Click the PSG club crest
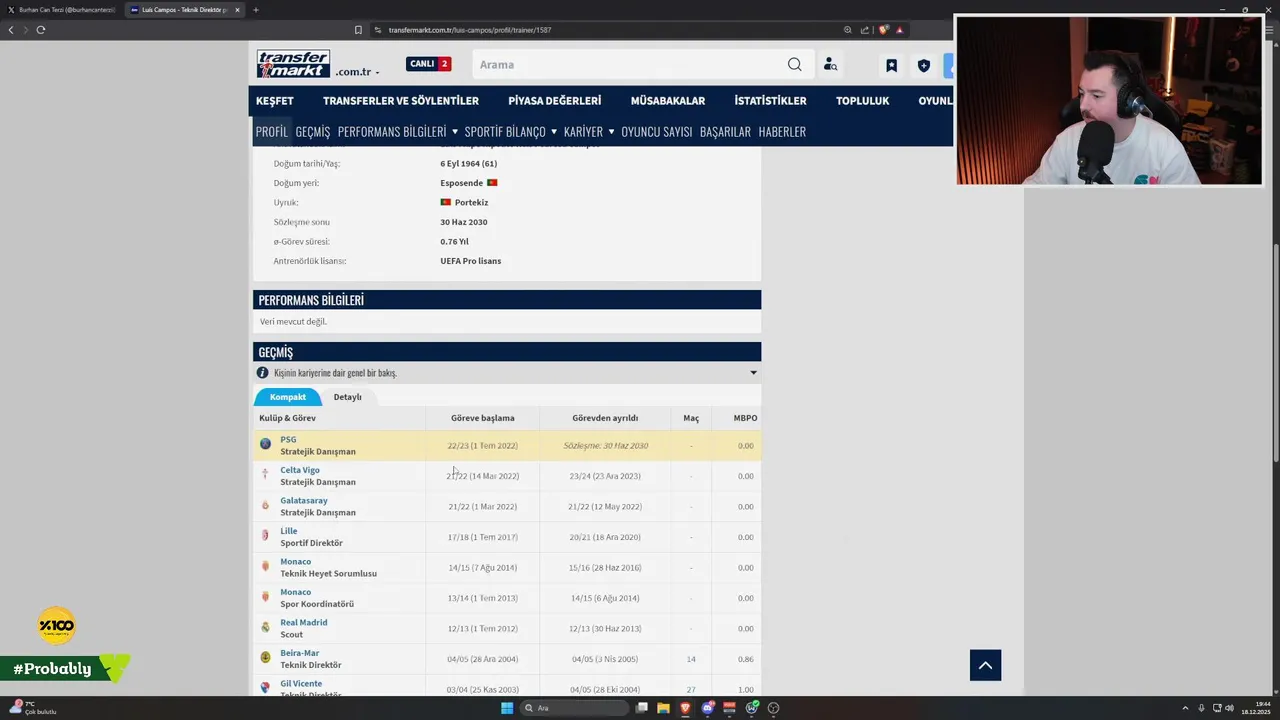This screenshot has height=720, width=1280. [265, 444]
